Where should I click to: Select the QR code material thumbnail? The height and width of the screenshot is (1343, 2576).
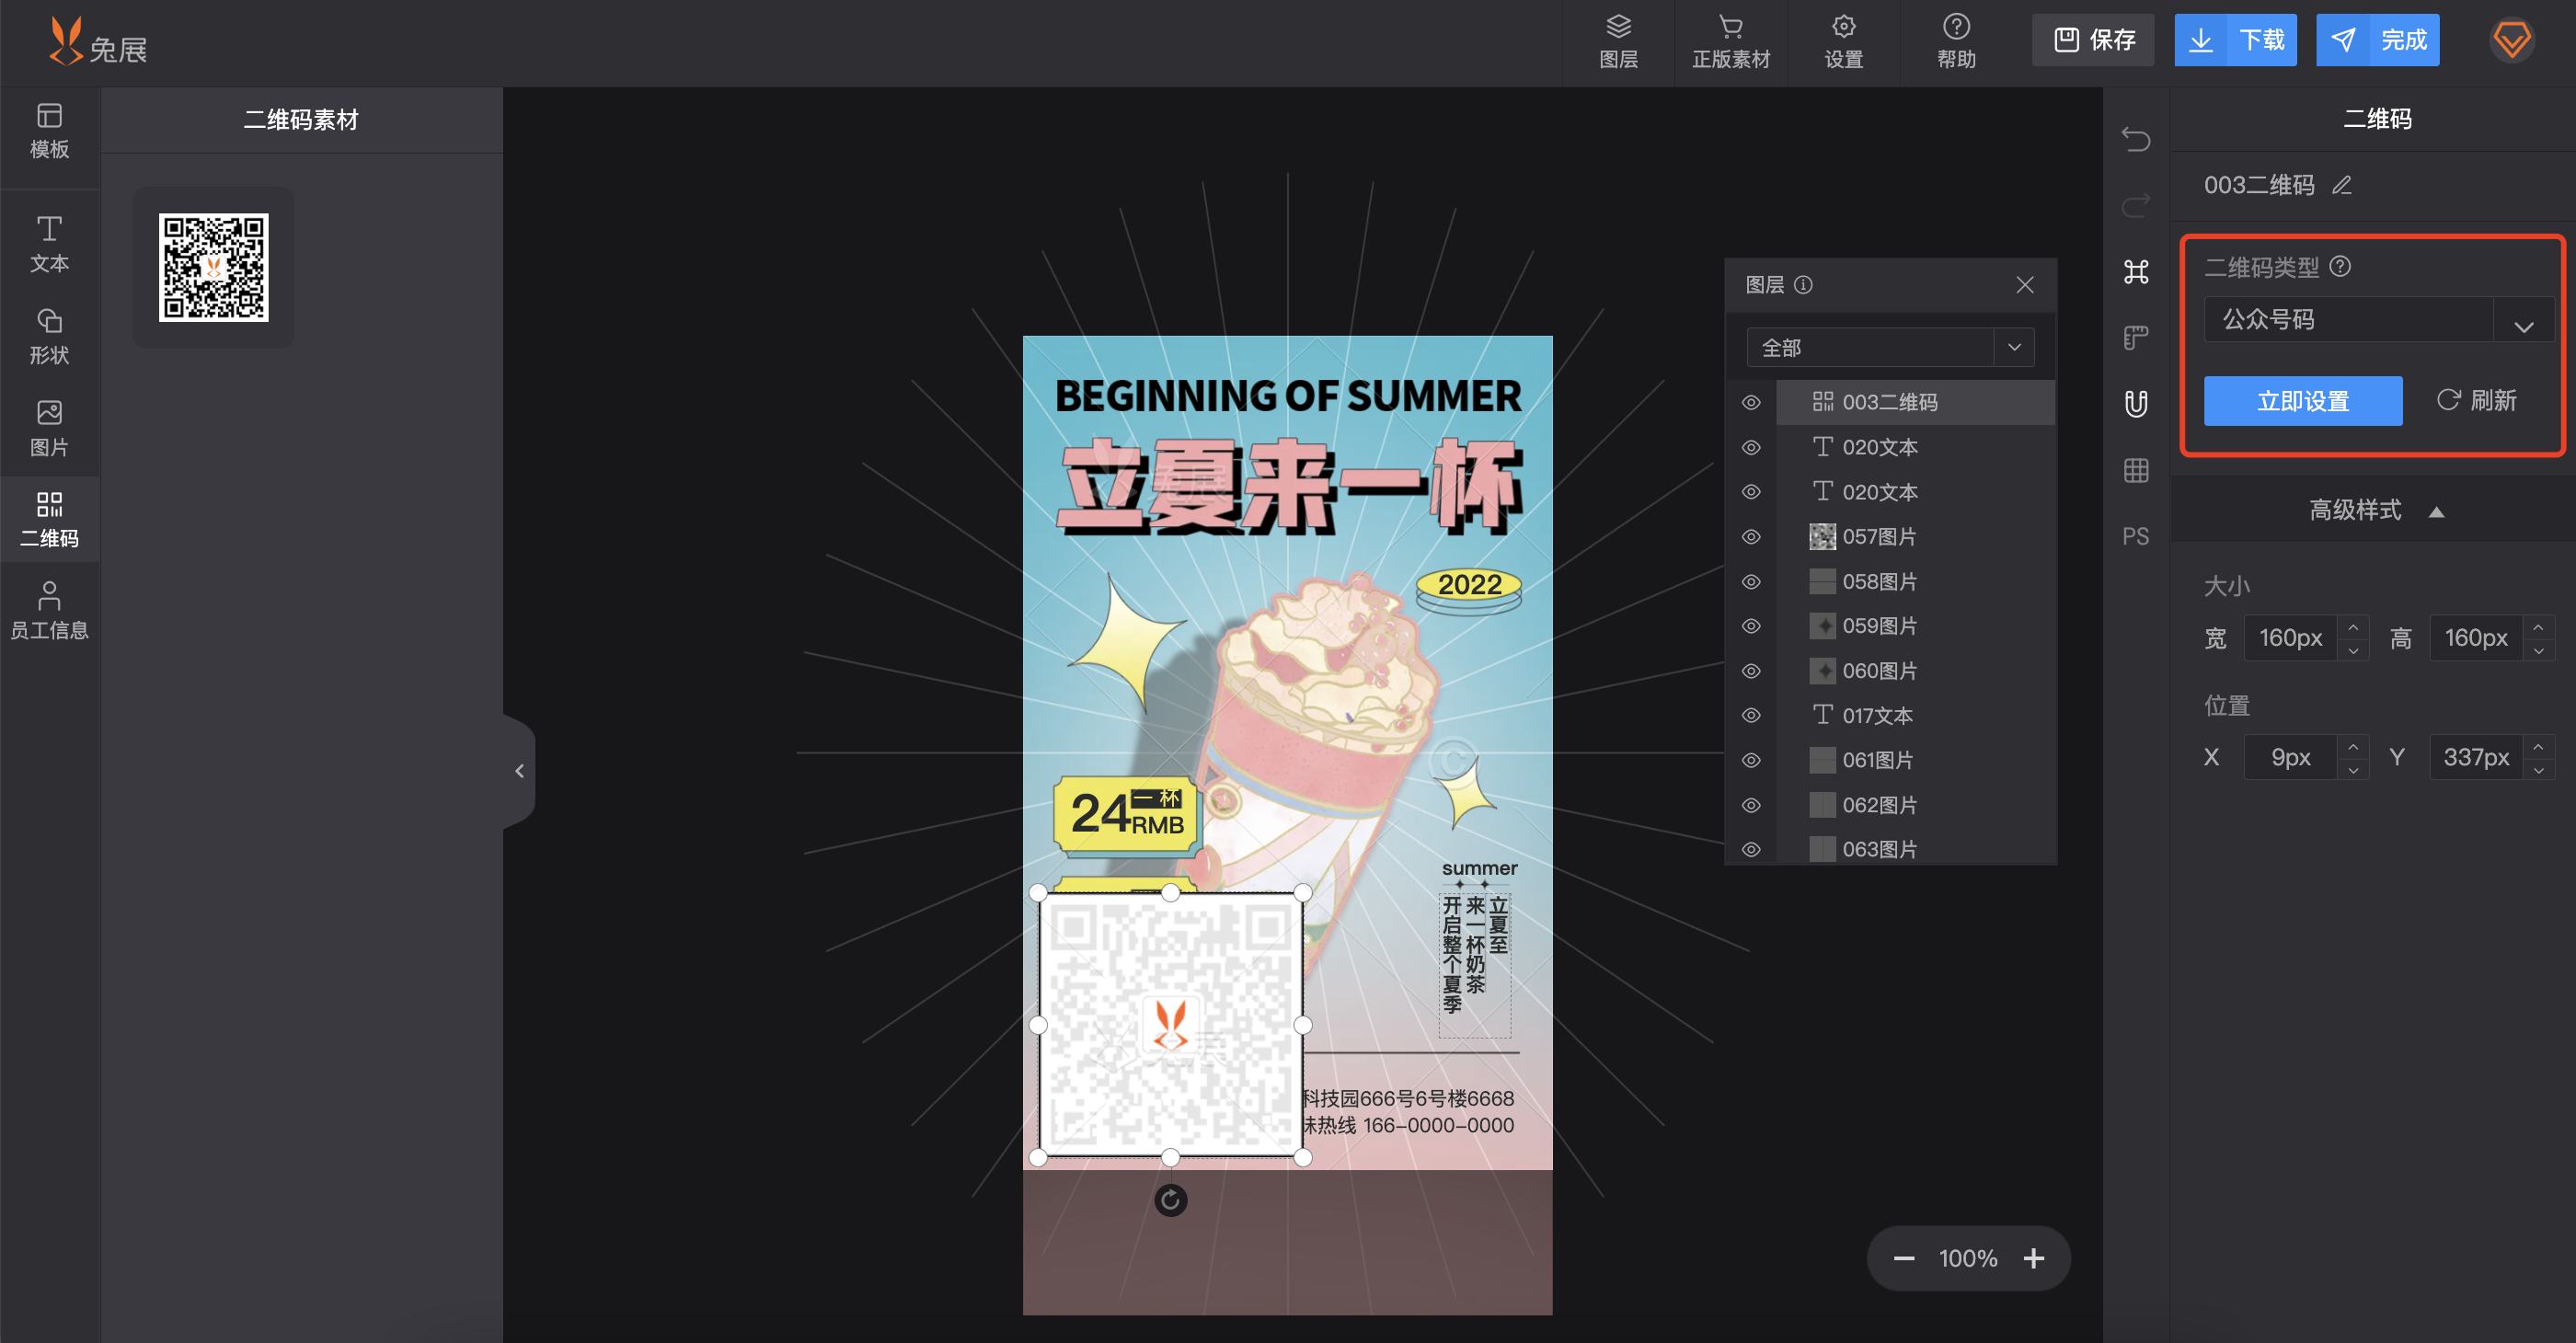[x=213, y=267]
